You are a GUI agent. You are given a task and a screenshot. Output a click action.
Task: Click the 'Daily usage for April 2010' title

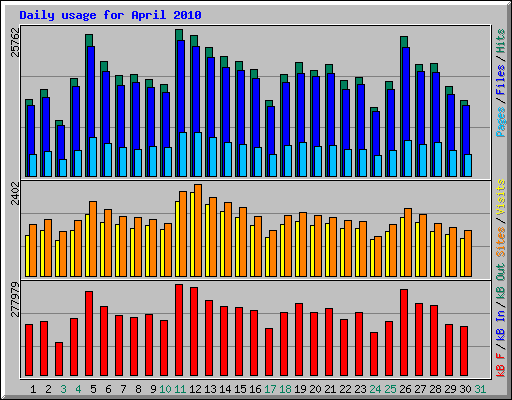[x=110, y=15]
